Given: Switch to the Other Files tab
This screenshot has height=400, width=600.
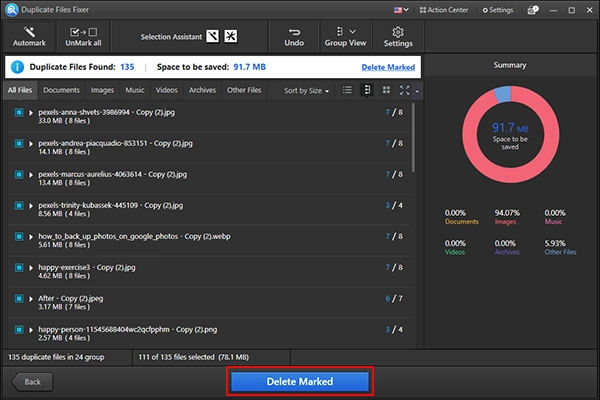Looking at the screenshot, I should tap(244, 90).
